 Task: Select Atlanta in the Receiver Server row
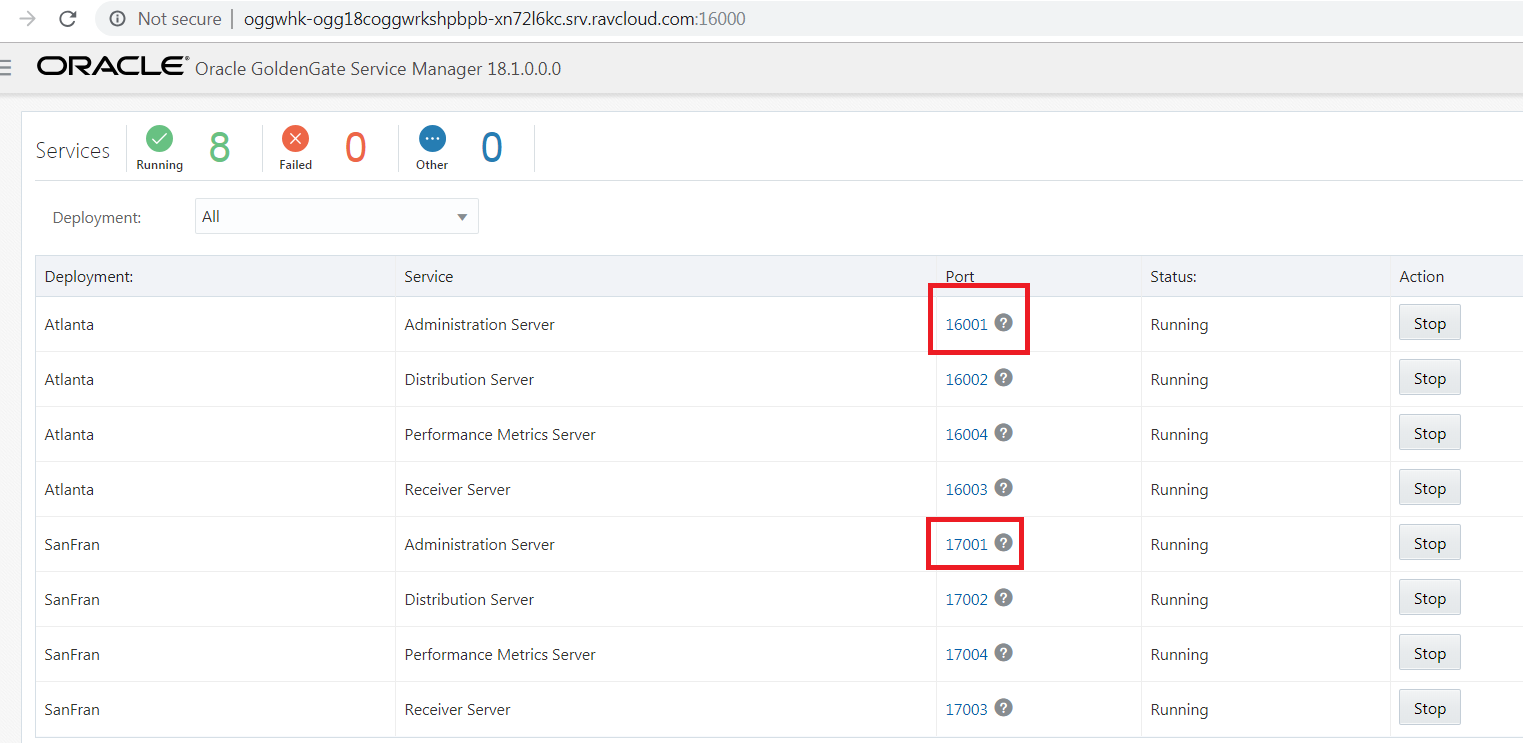pos(69,490)
